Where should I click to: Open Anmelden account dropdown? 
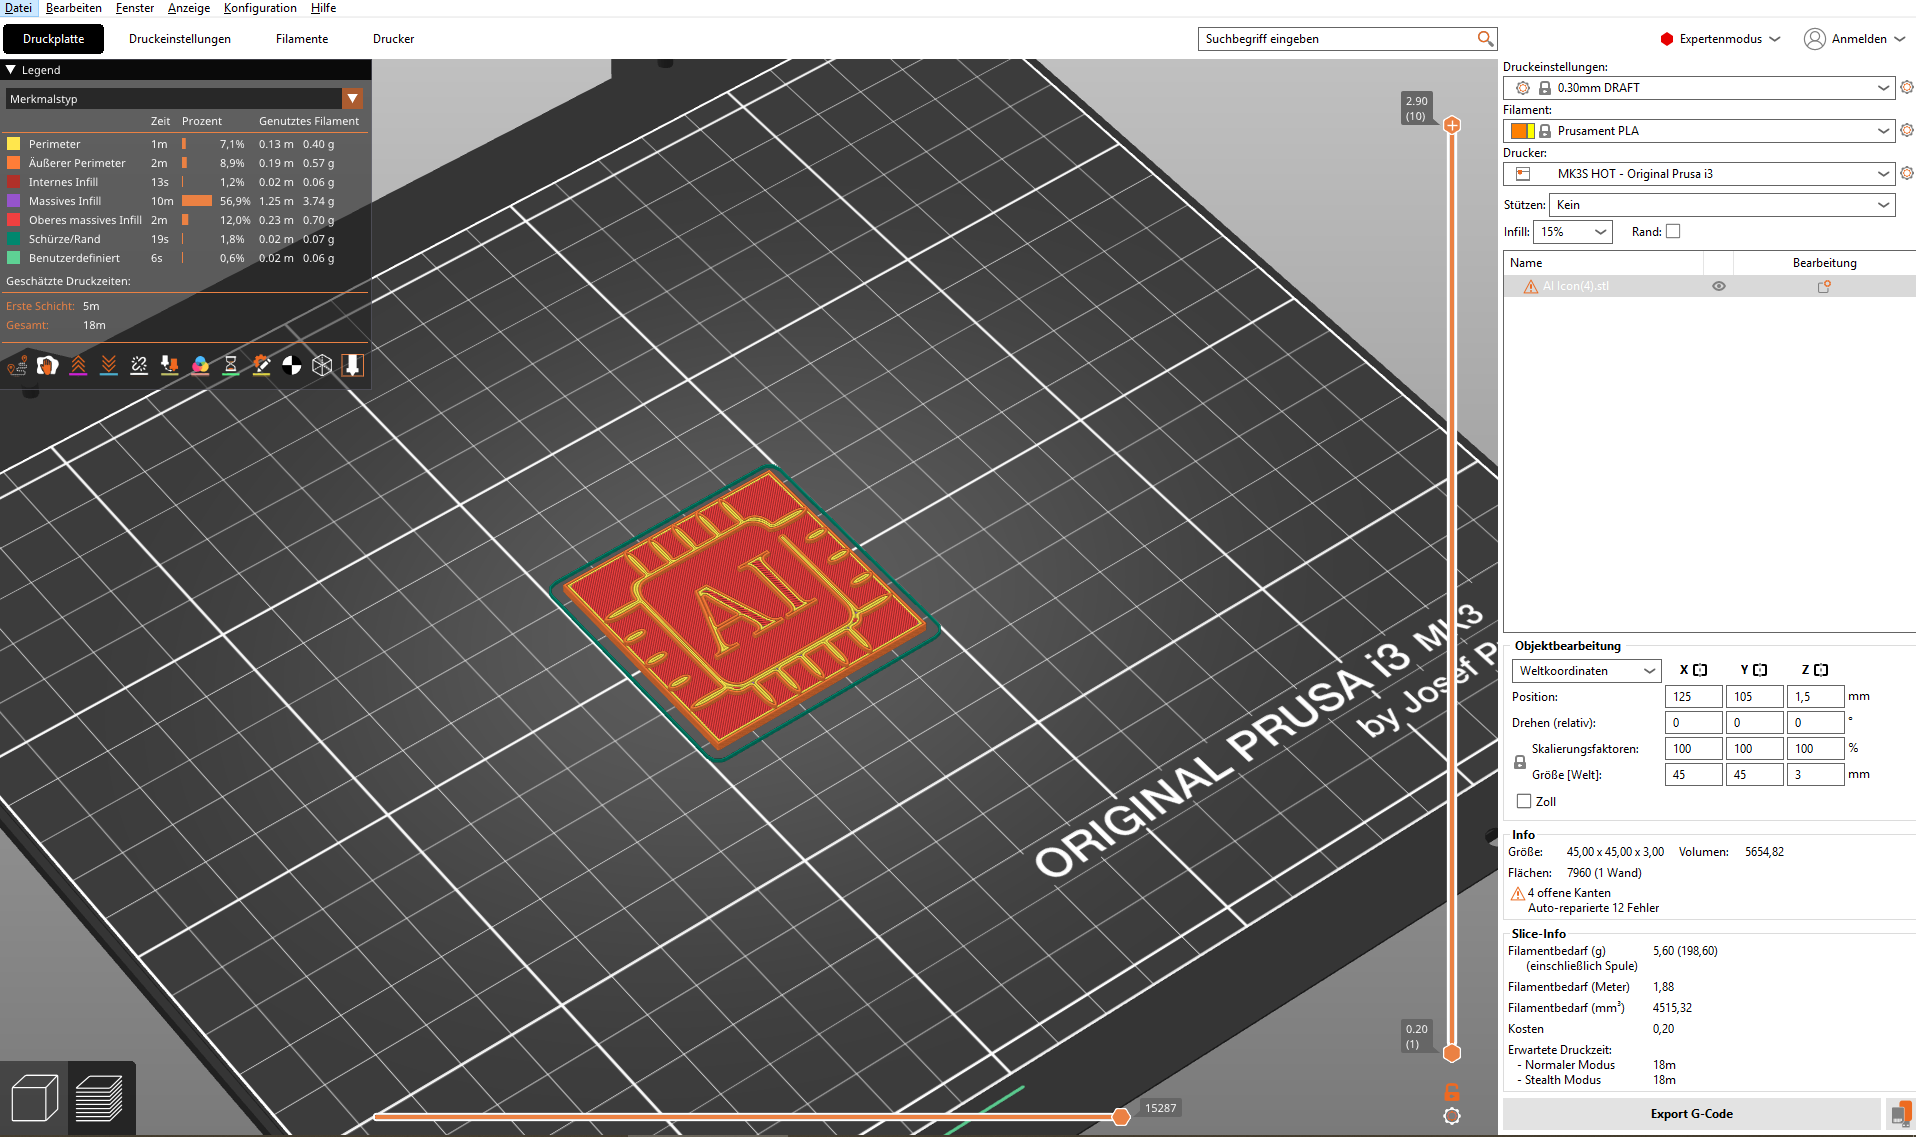(1855, 39)
